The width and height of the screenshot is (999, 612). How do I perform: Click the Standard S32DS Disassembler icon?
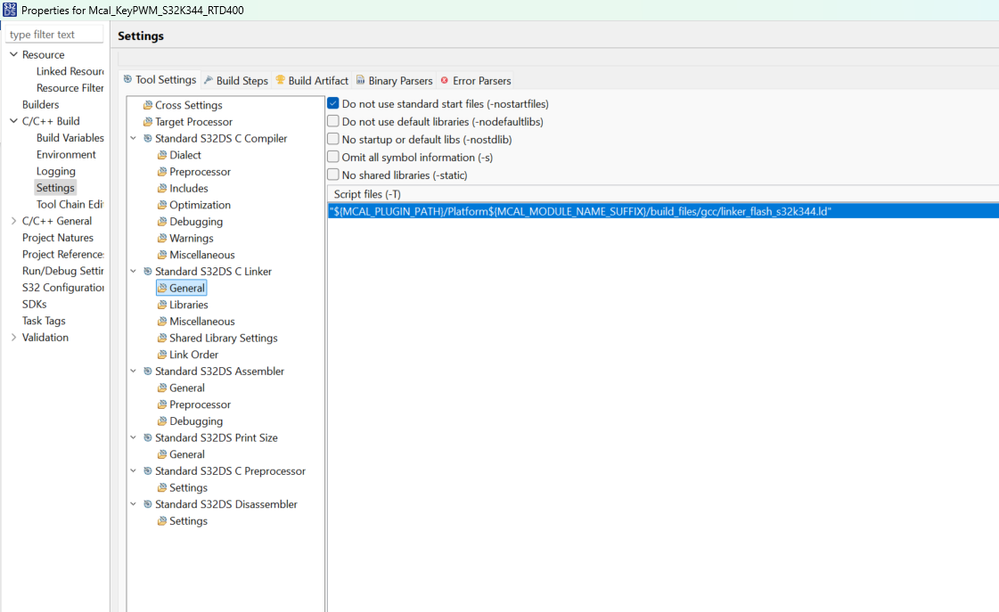click(x=148, y=504)
